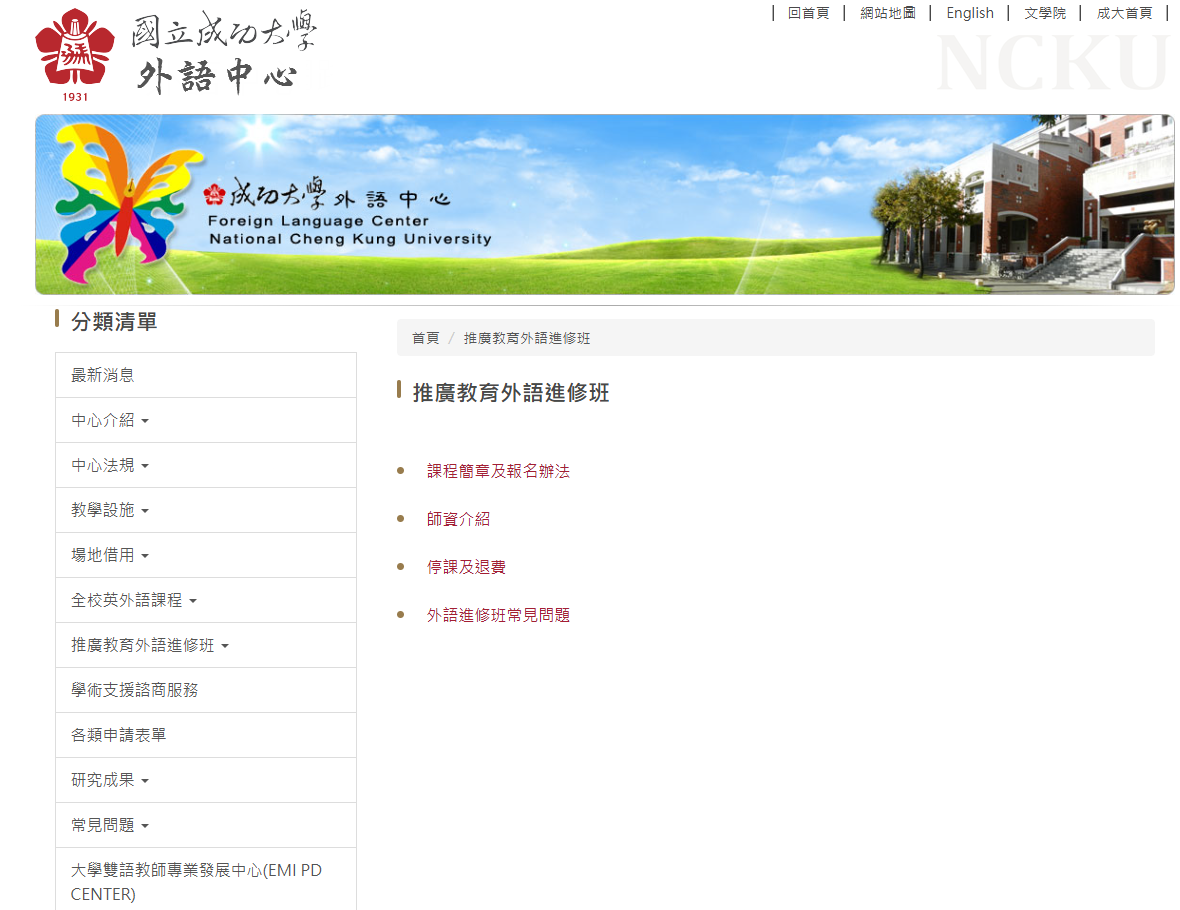Switch to the English version
The image size is (1180, 910).
click(x=969, y=13)
